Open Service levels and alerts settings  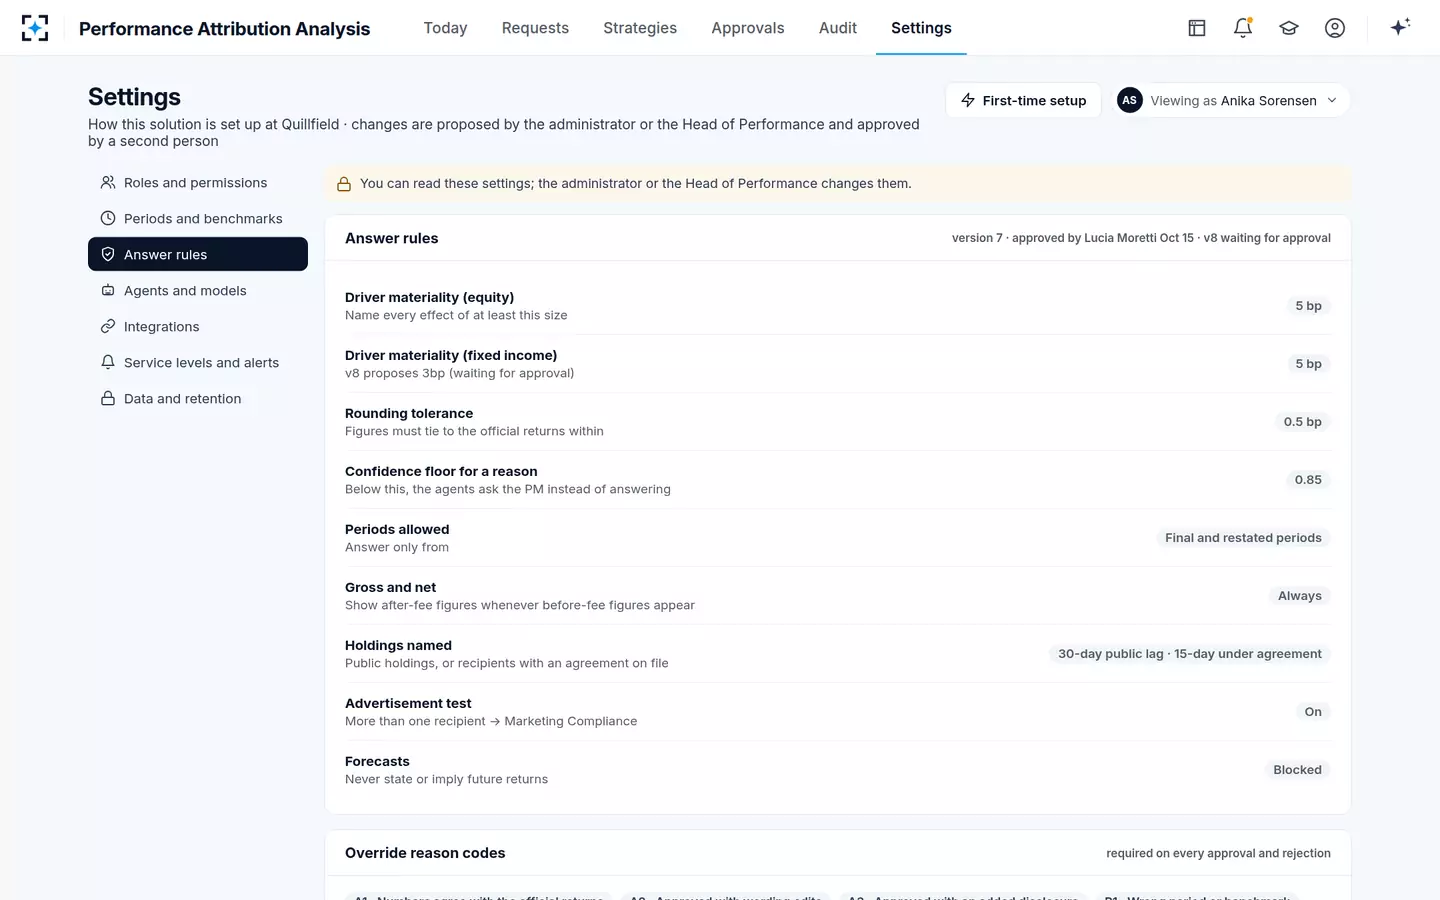pos(198,362)
